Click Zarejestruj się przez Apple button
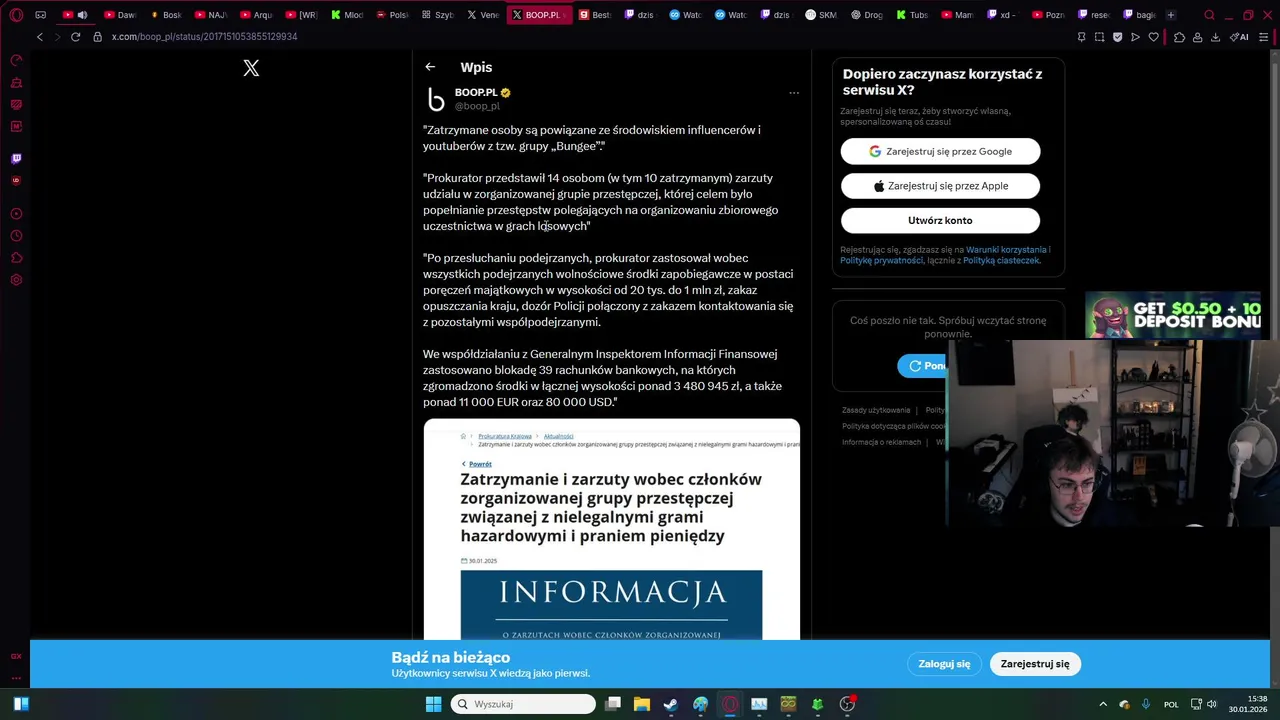The image size is (1280, 720). point(940,186)
